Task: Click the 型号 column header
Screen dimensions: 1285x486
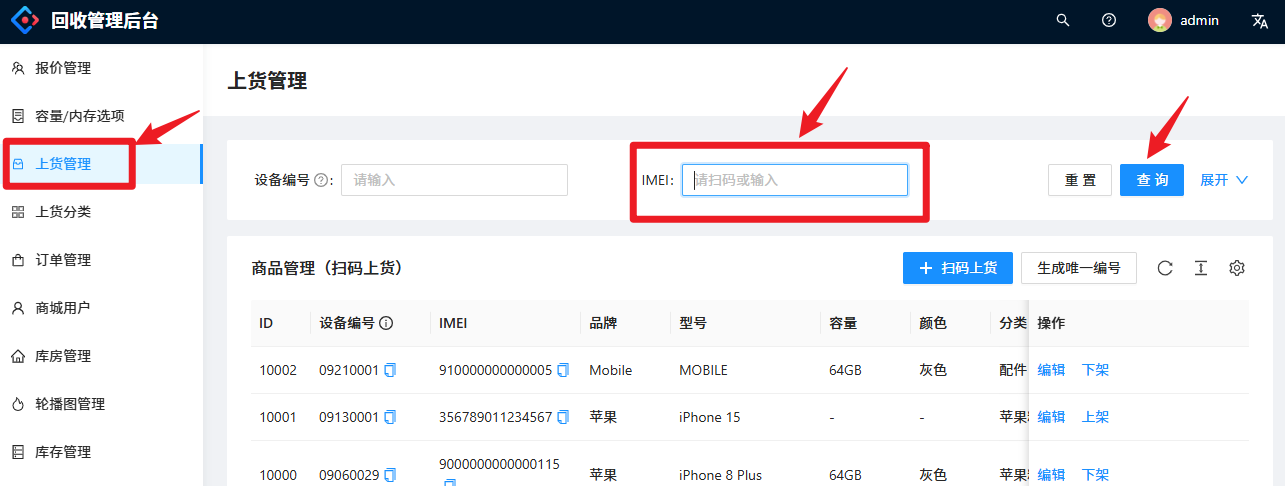Action: pyautogui.click(x=693, y=323)
